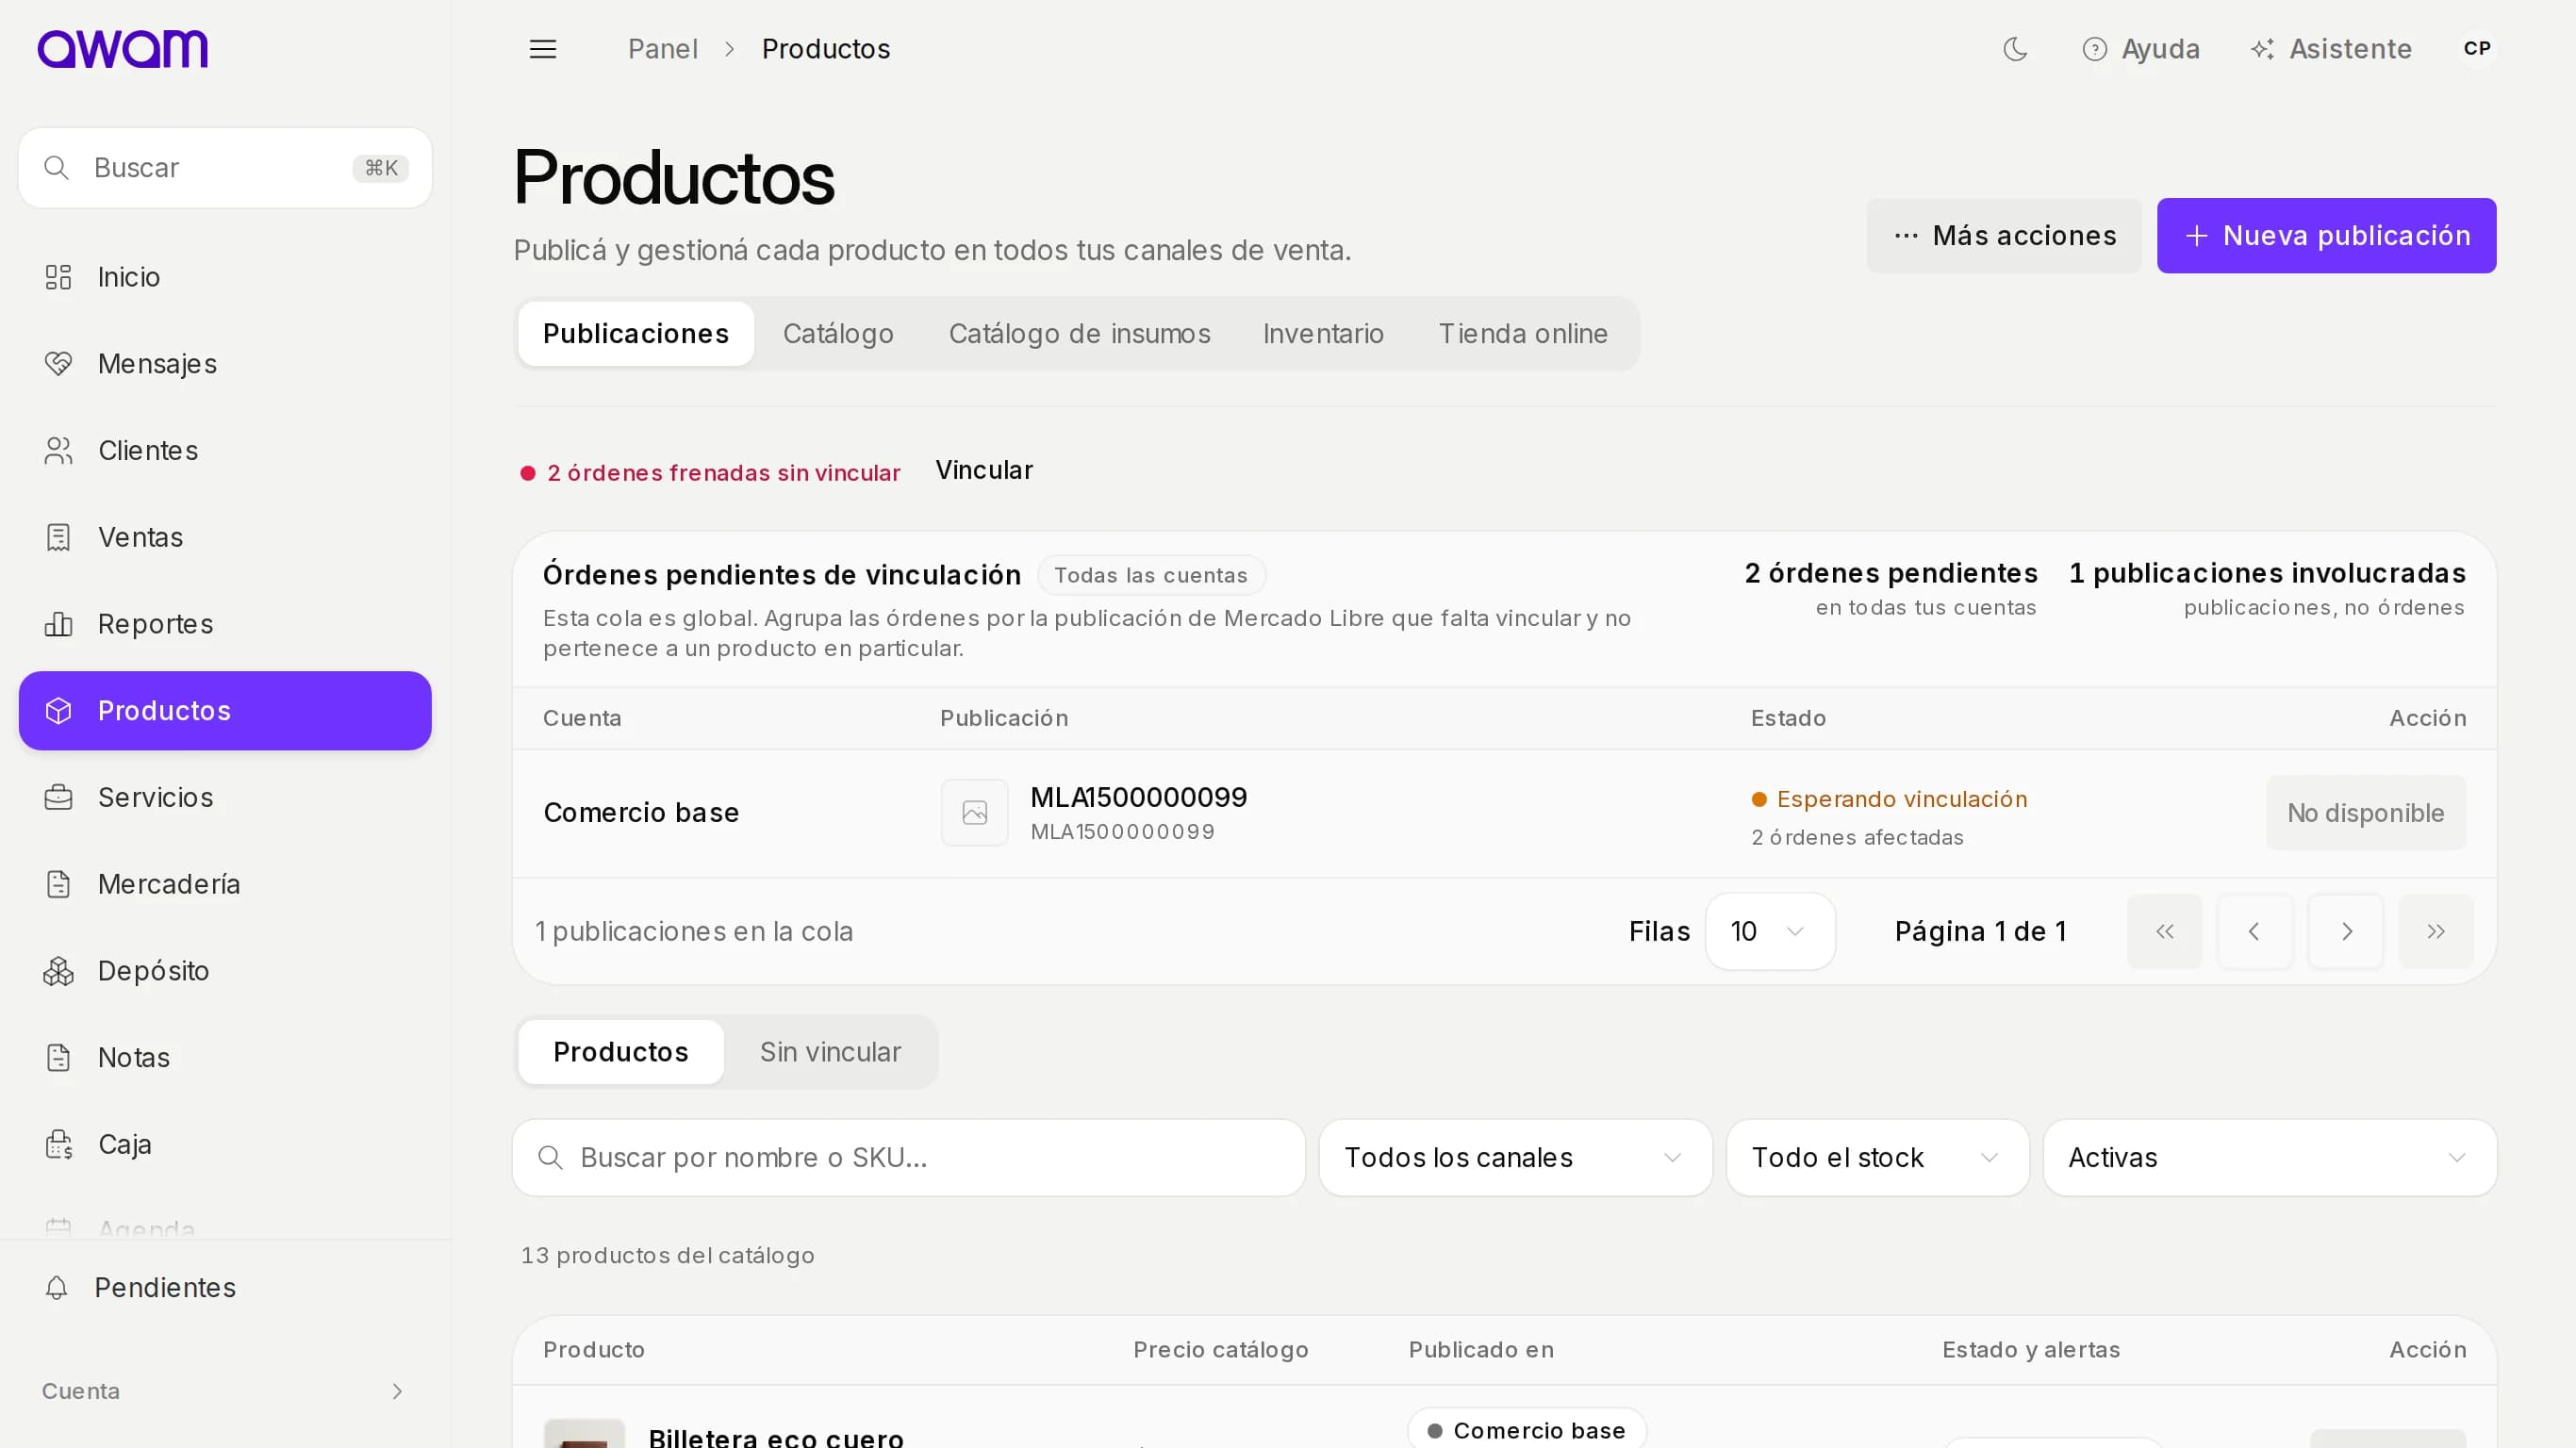Open the CP user avatar menu
2576x1448 pixels.
pos(2477,49)
